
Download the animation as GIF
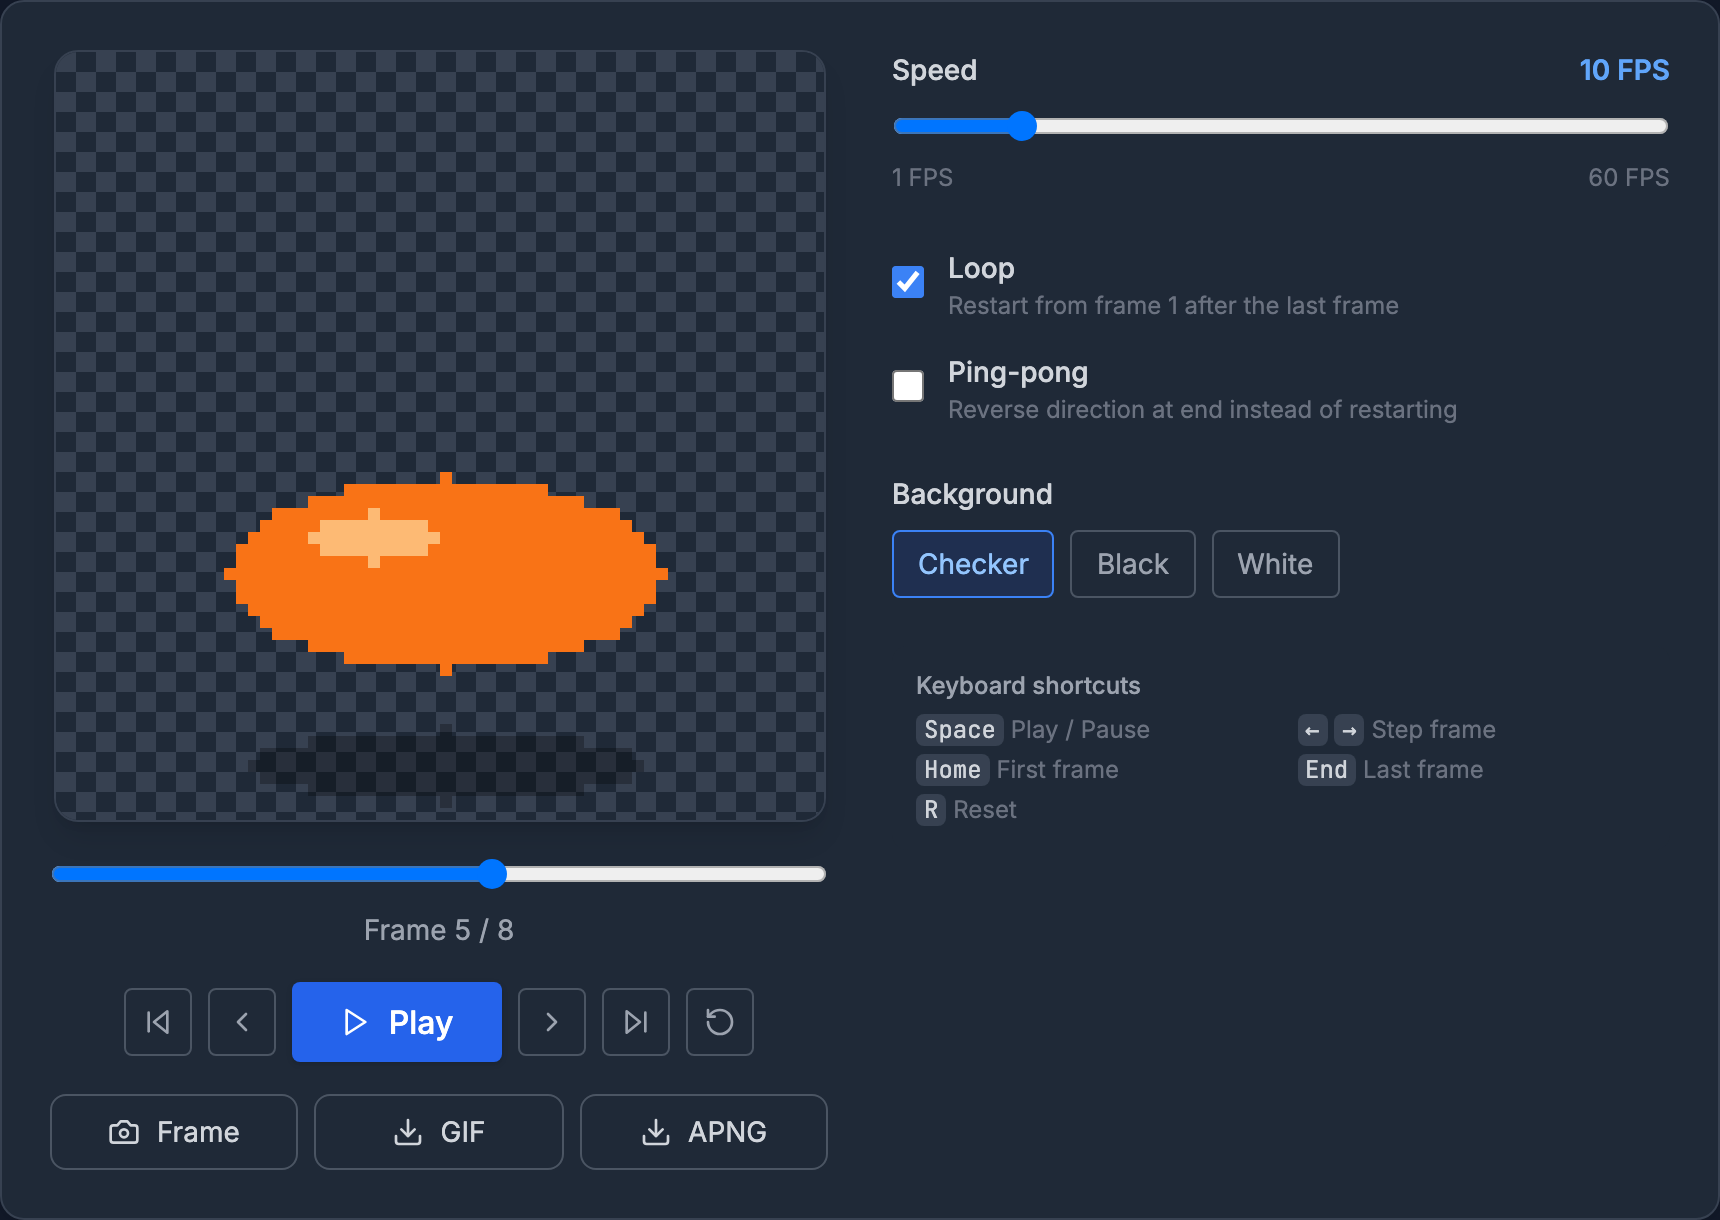point(439,1132)
